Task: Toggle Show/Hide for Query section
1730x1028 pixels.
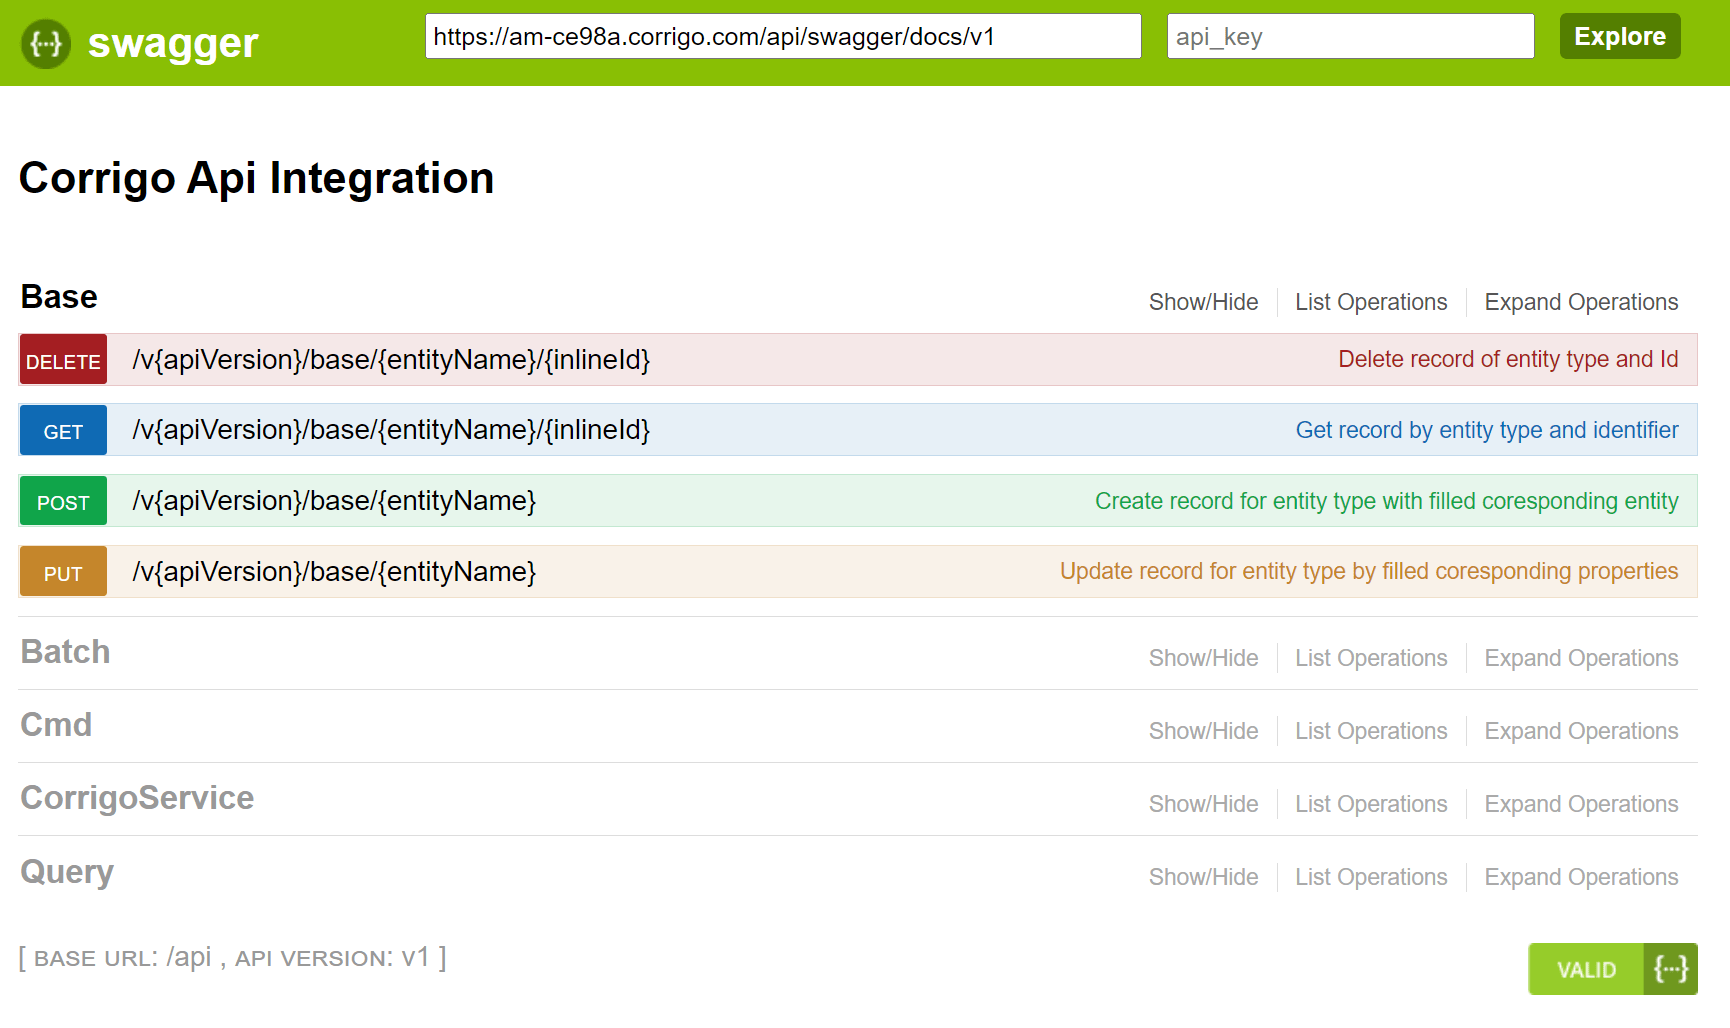Action: [1203, 877]
